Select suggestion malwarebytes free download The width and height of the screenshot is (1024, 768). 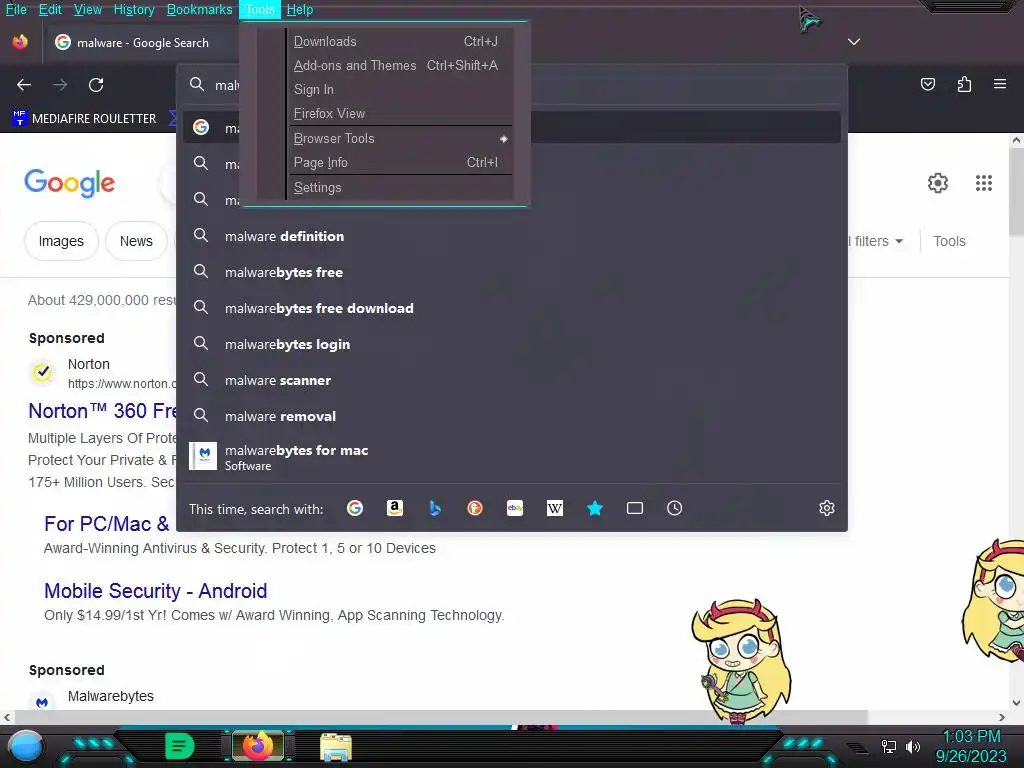[x=512, y=308]
